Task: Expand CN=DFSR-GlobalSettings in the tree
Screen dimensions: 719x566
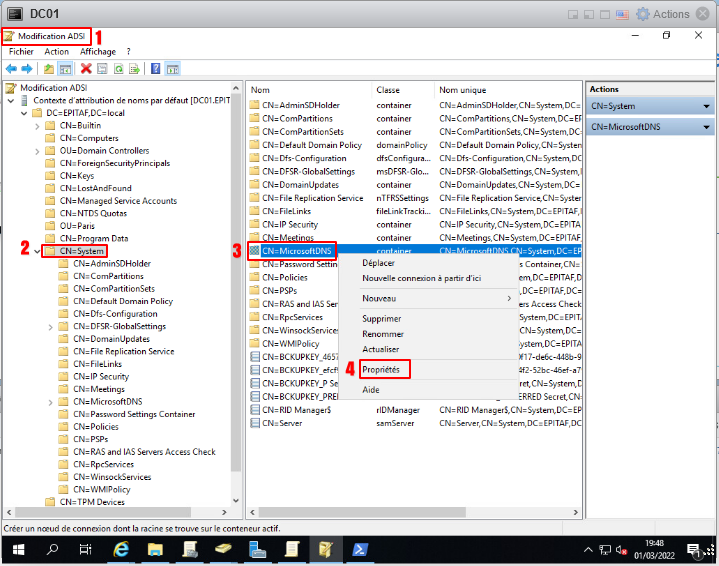Action: pos(50,326)
